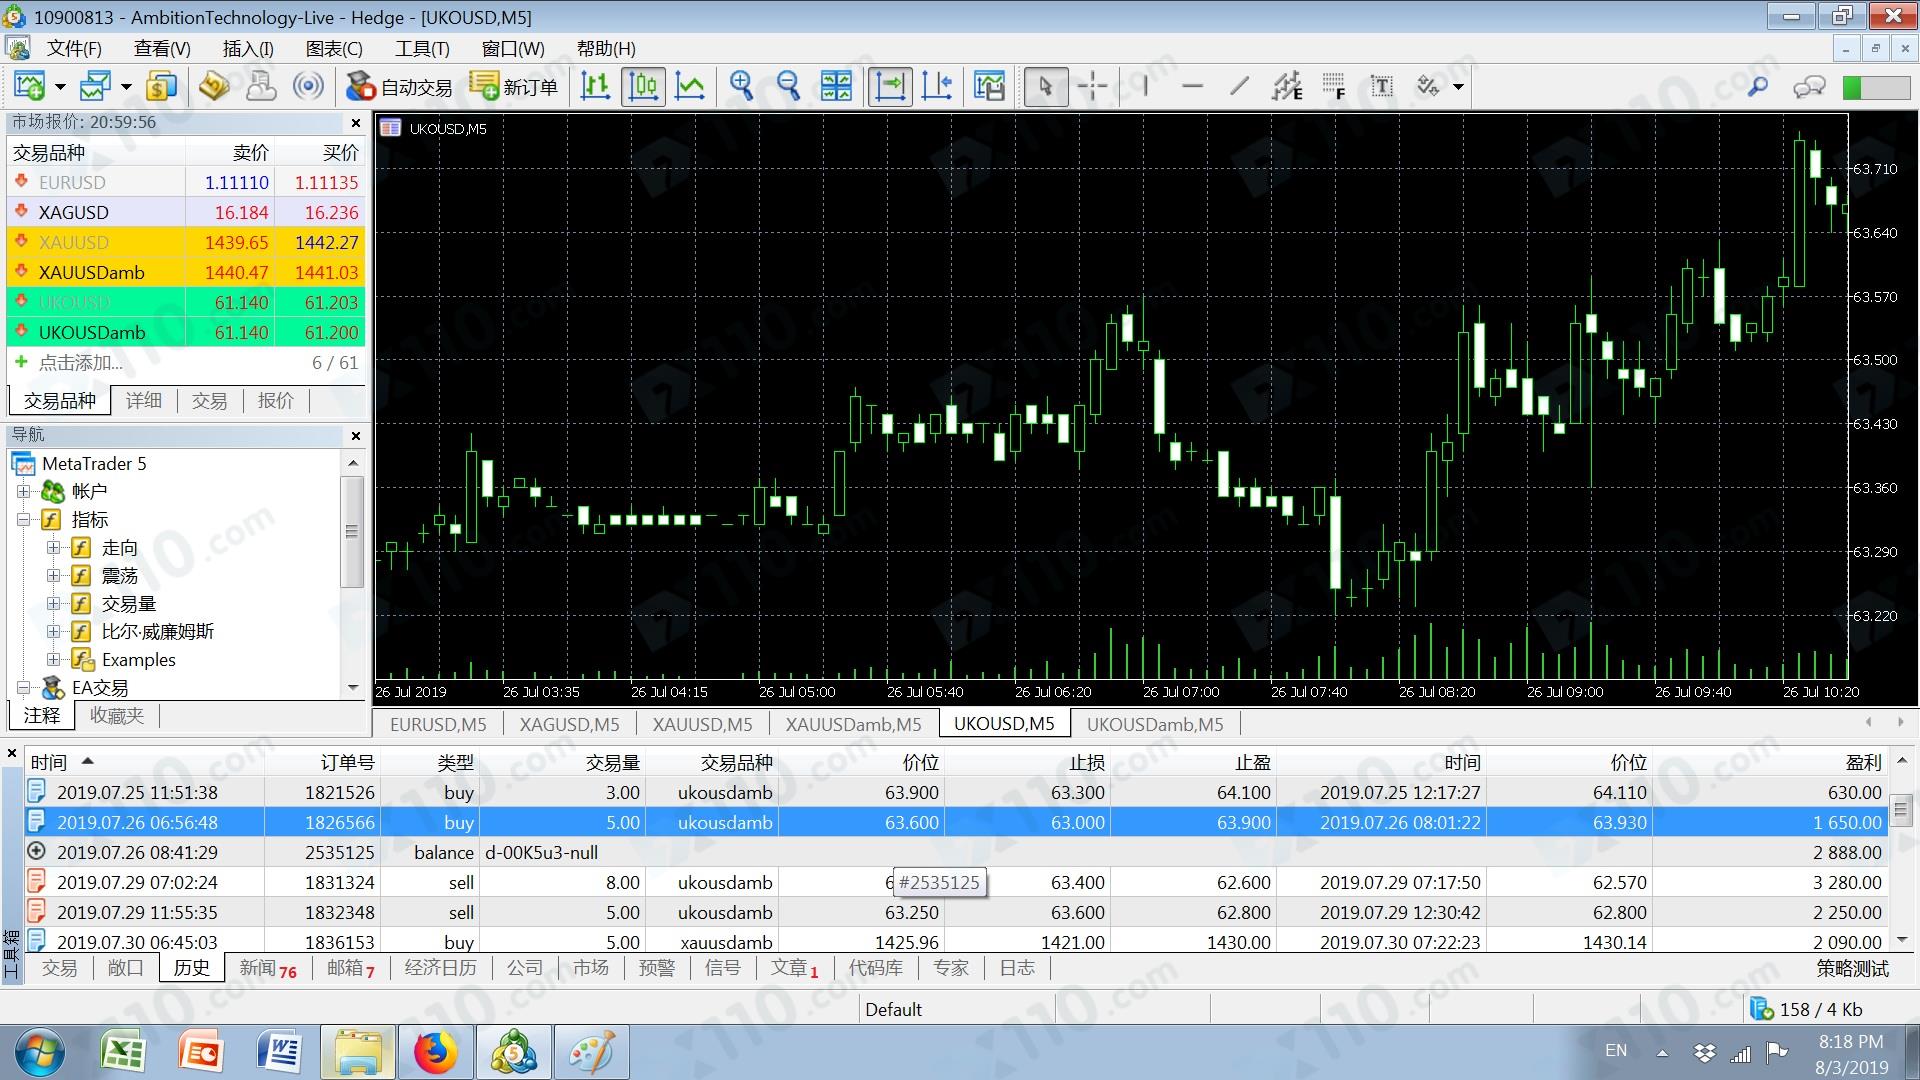Viewport: 1920px width, 1080px height.
Task: Open the 图表(C) charts menu
Action: click(333, 48)
